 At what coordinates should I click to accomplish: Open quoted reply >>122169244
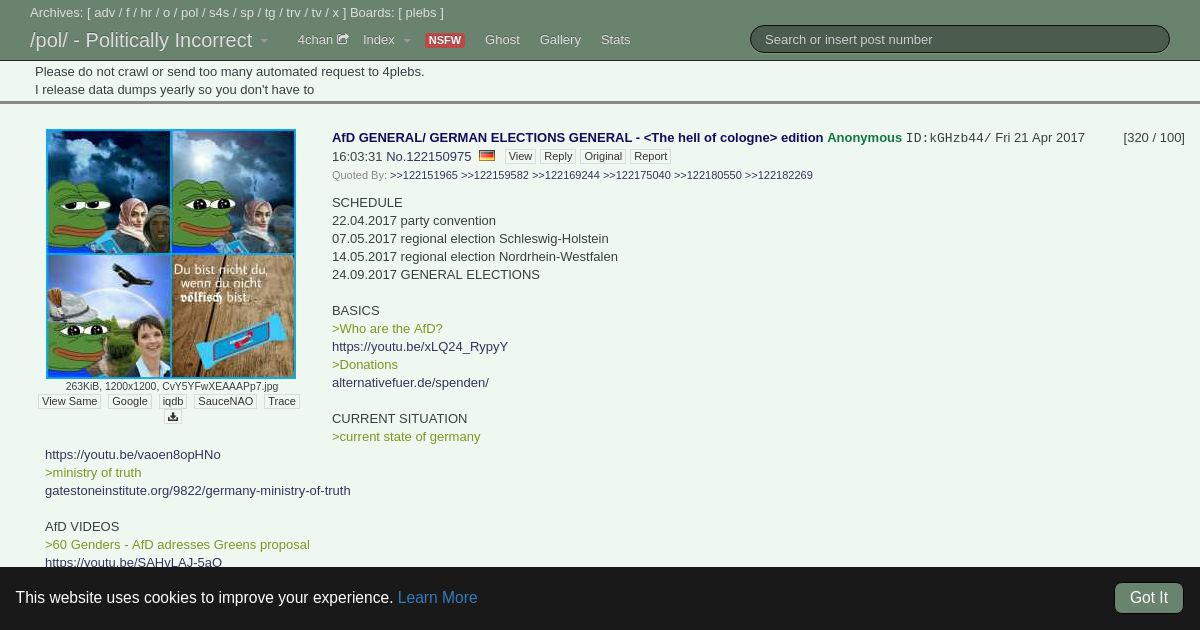click(x=566, y=175)
